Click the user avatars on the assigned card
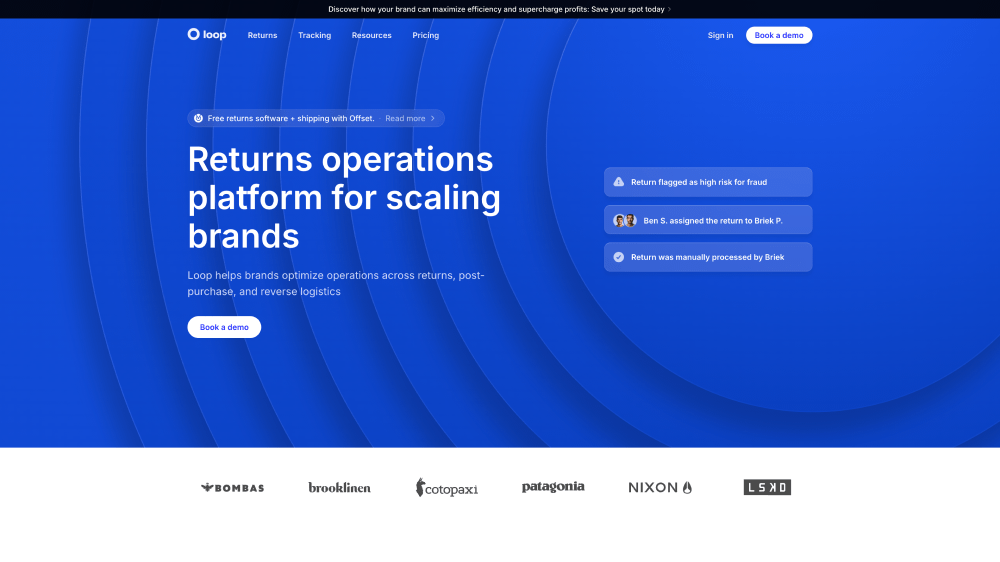 tap(625, 221)
